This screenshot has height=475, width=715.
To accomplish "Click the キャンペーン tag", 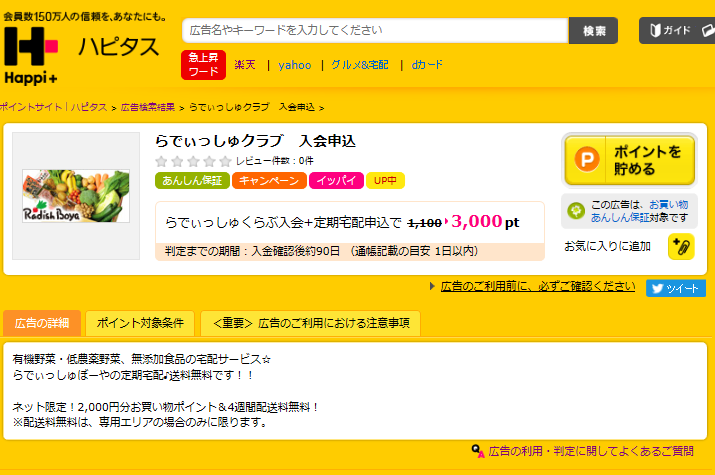I will (269, 181).
